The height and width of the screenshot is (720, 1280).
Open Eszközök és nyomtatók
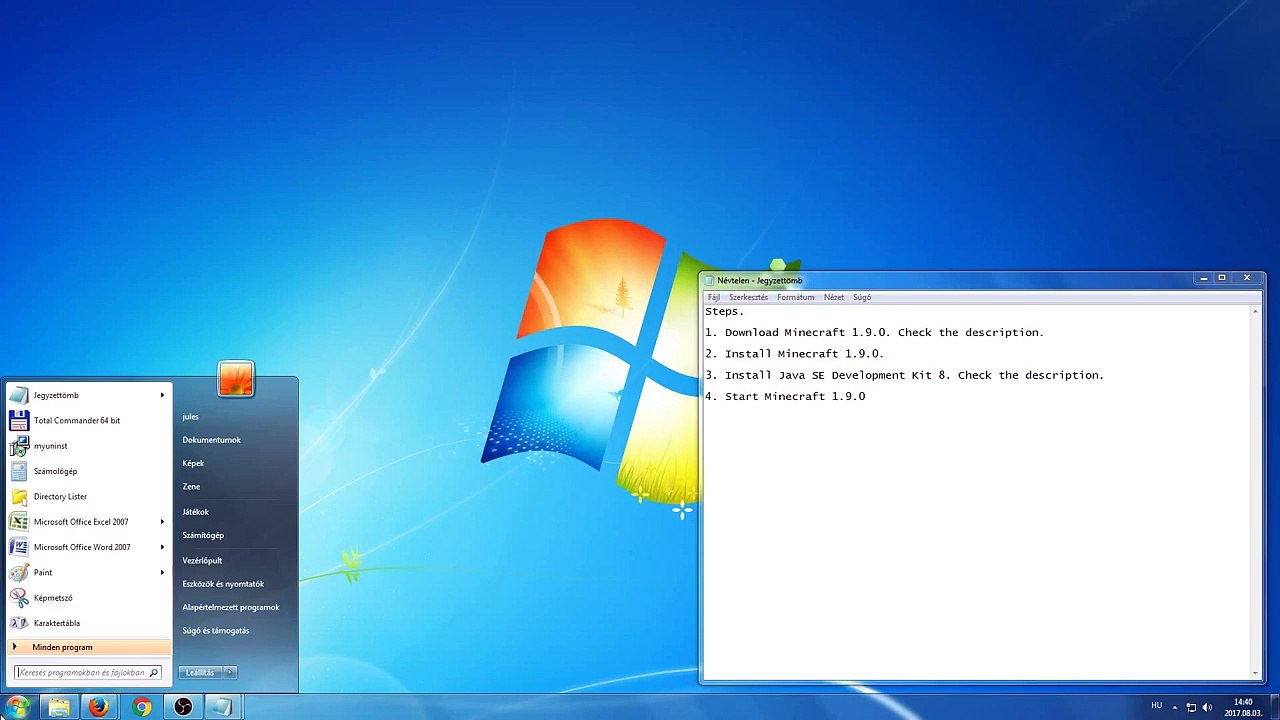(x=223, y=584)
